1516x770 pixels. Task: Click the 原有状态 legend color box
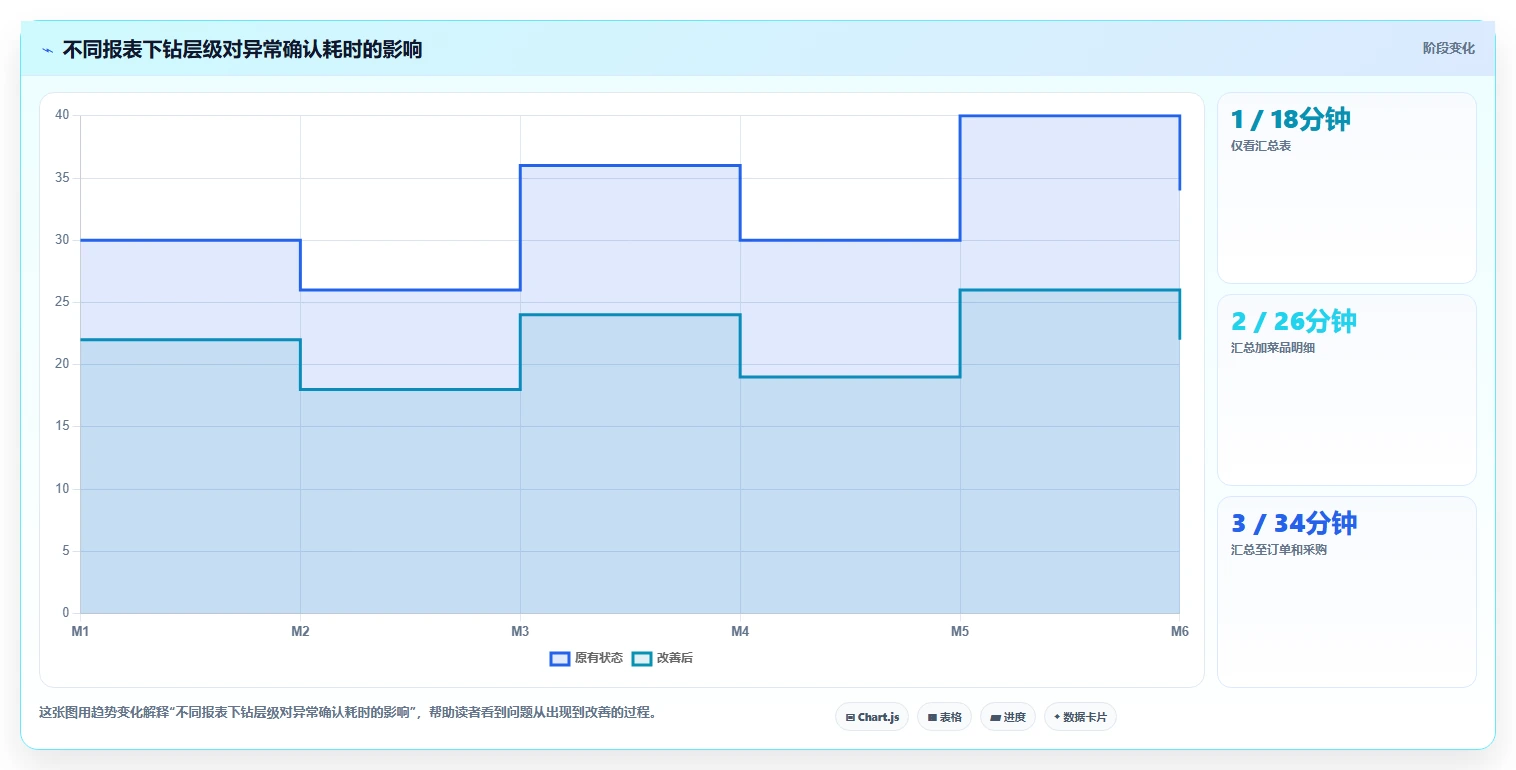click(560, 658)
